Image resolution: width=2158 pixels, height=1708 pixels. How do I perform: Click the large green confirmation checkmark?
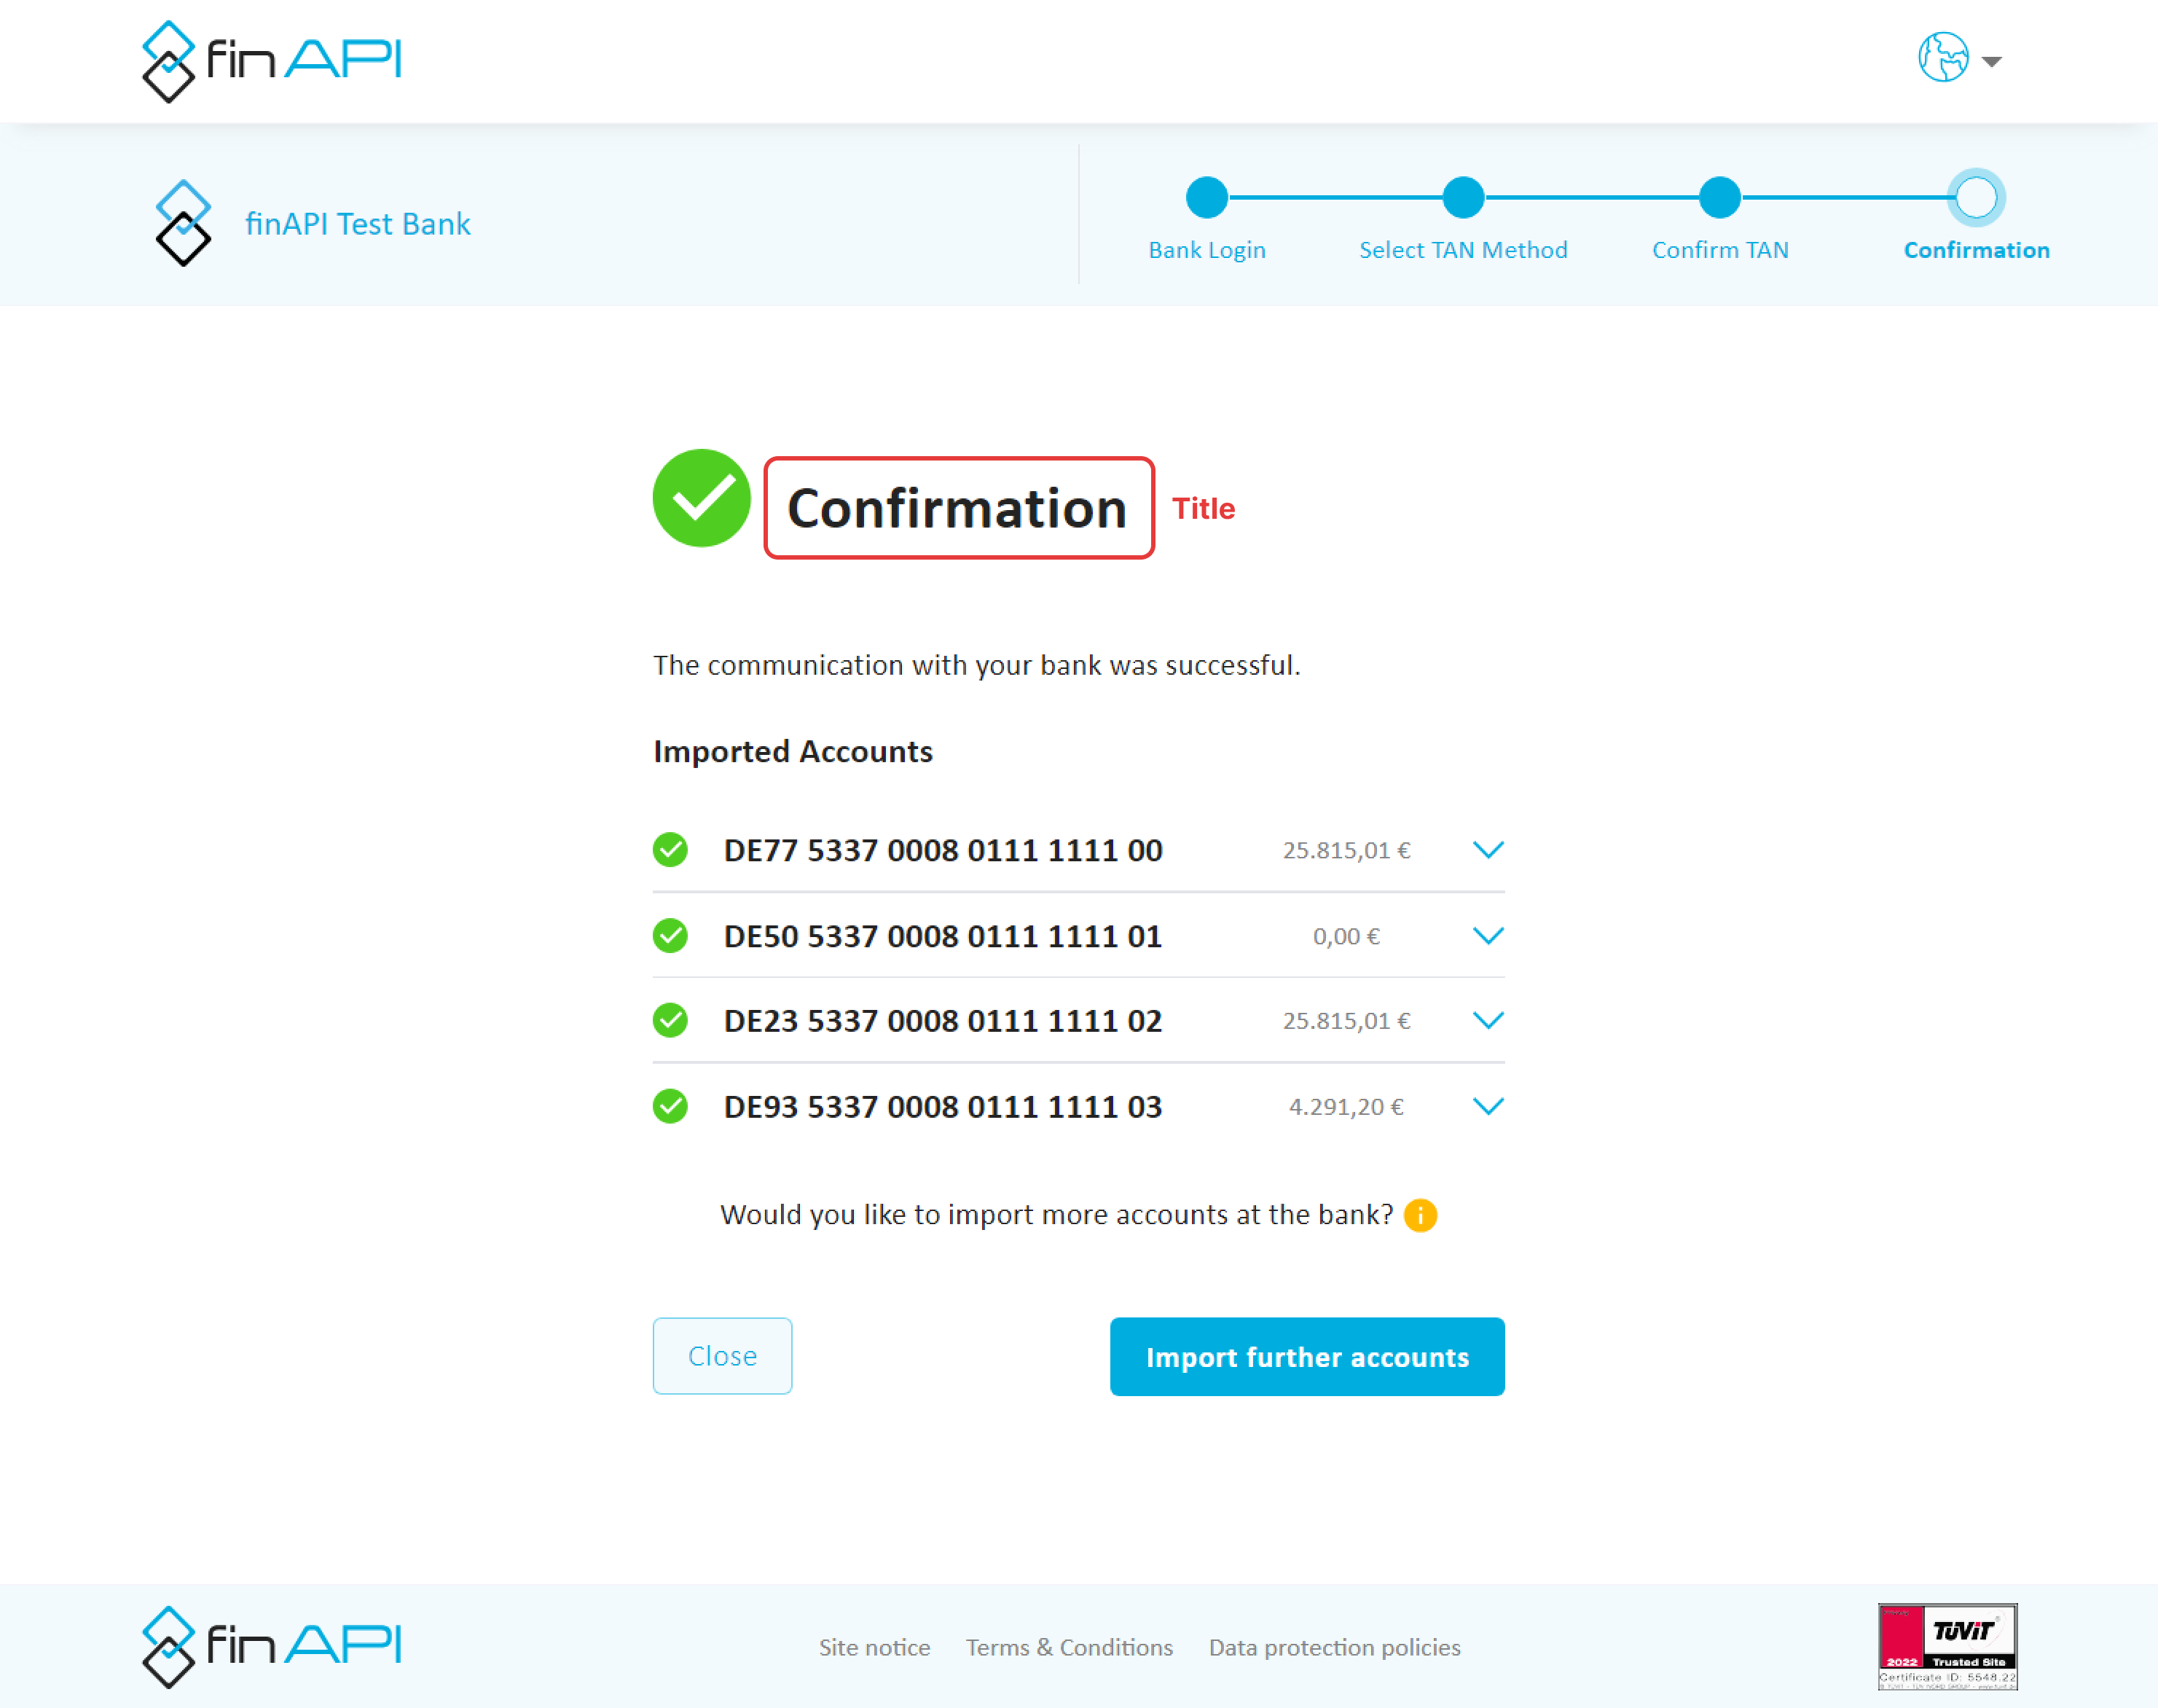701,498
